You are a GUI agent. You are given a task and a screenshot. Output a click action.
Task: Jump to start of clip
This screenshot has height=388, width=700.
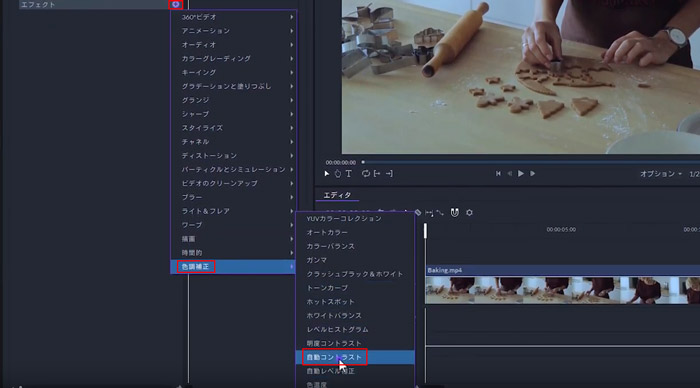tap(498, 174)
